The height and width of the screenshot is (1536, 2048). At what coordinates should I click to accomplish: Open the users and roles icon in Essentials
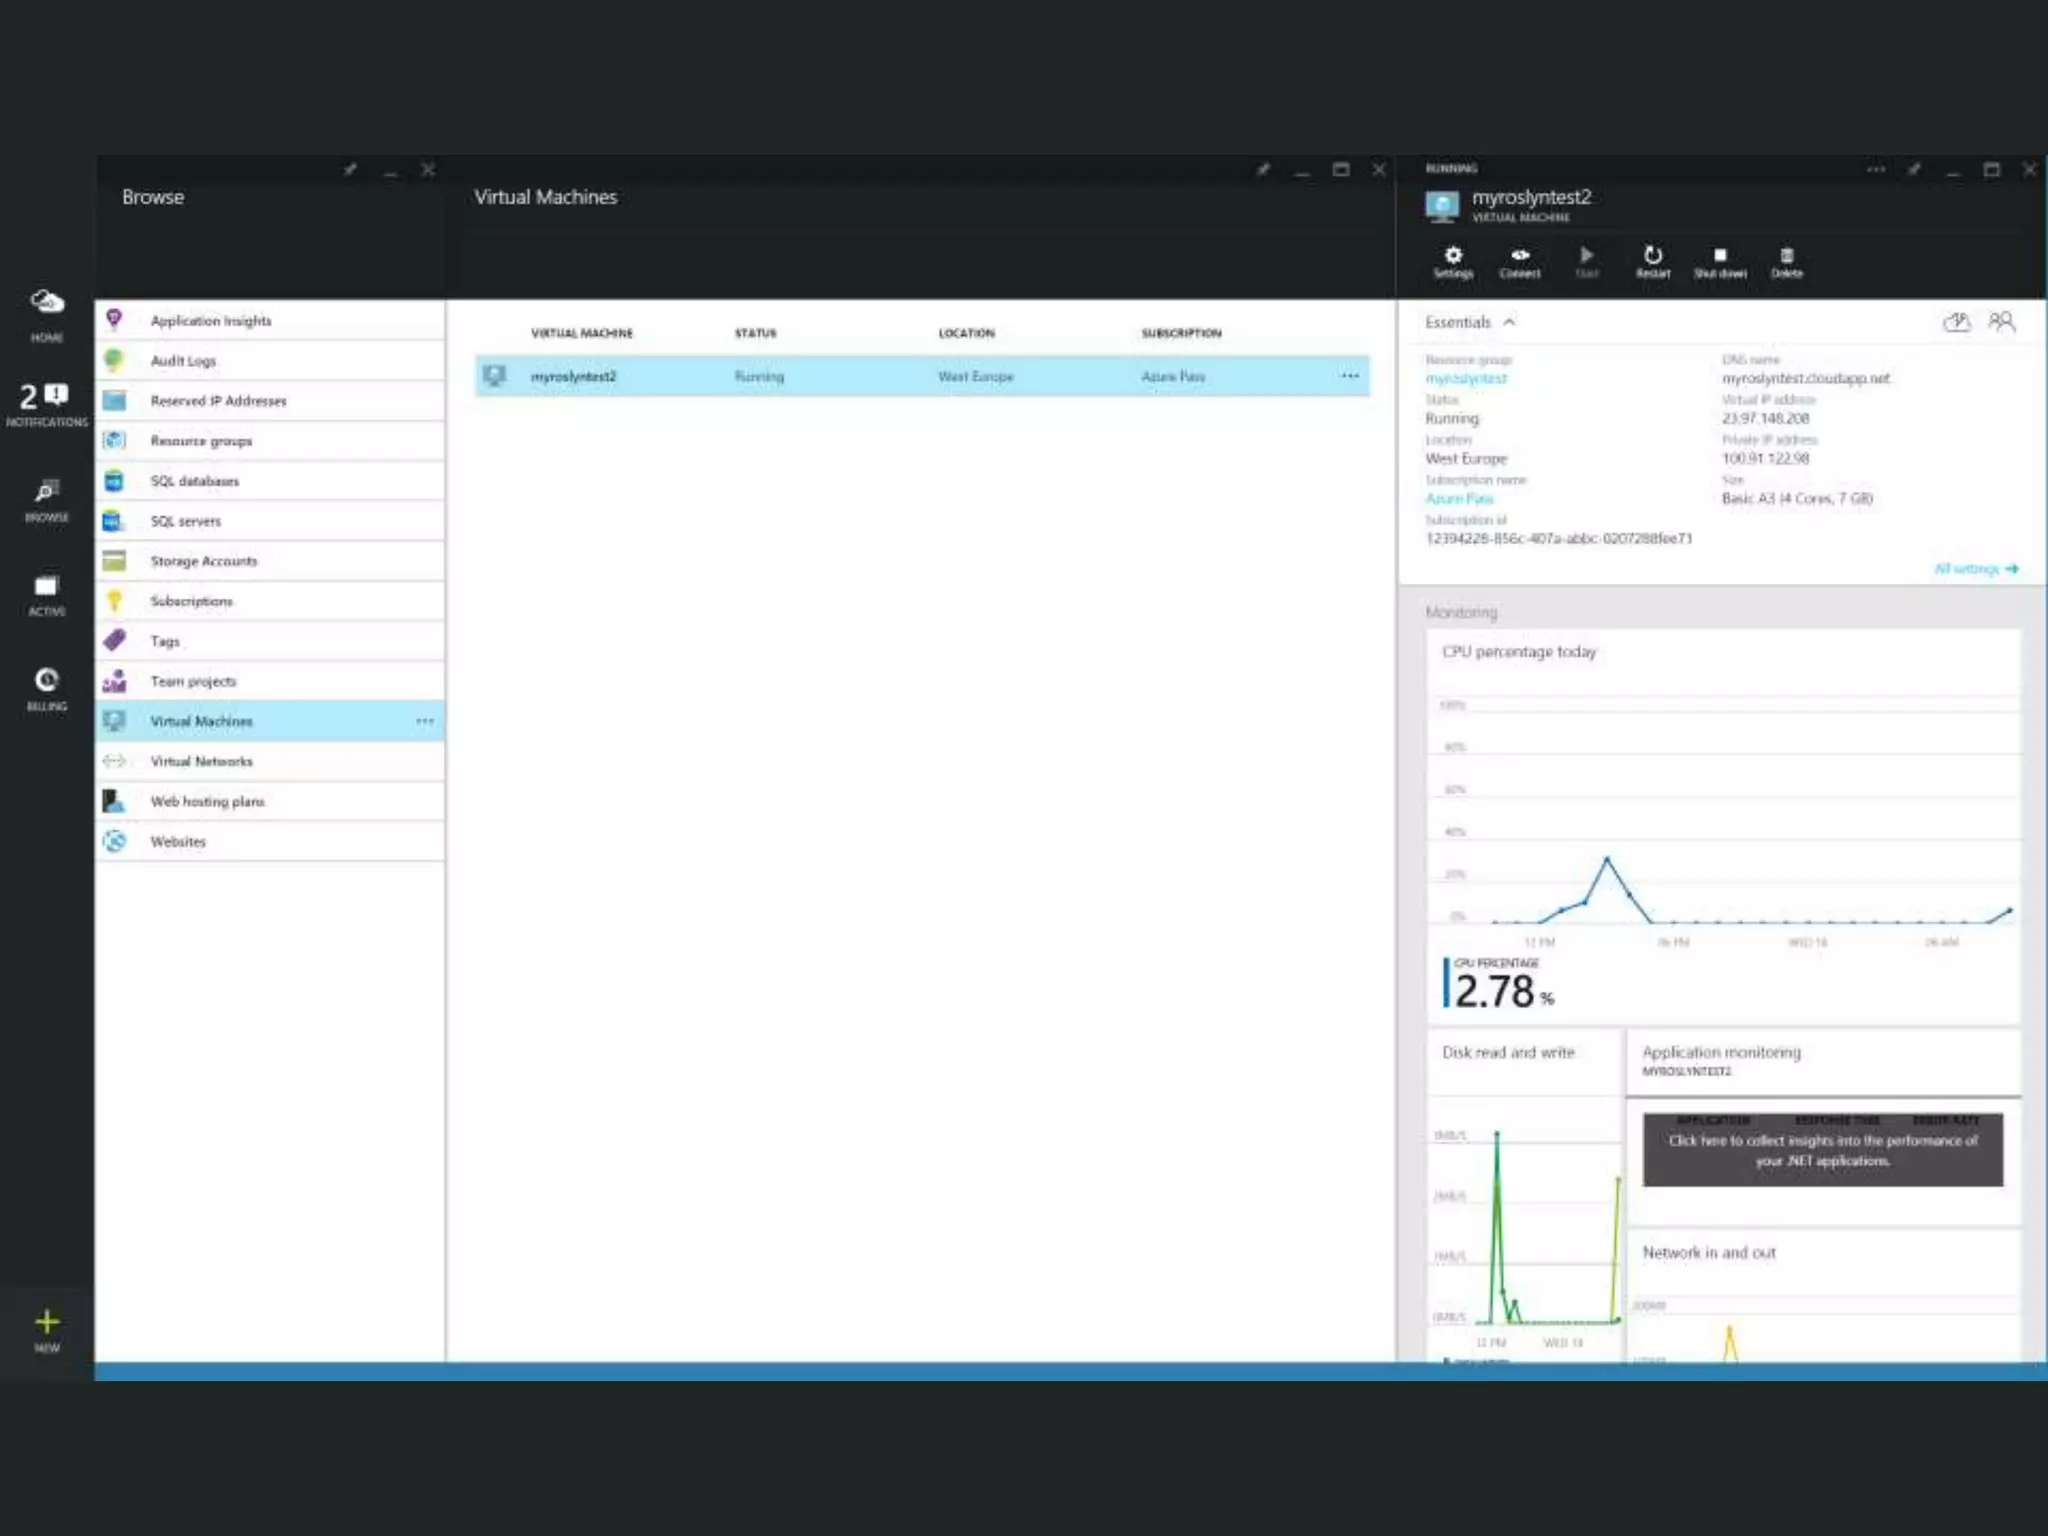(2001, 321)
